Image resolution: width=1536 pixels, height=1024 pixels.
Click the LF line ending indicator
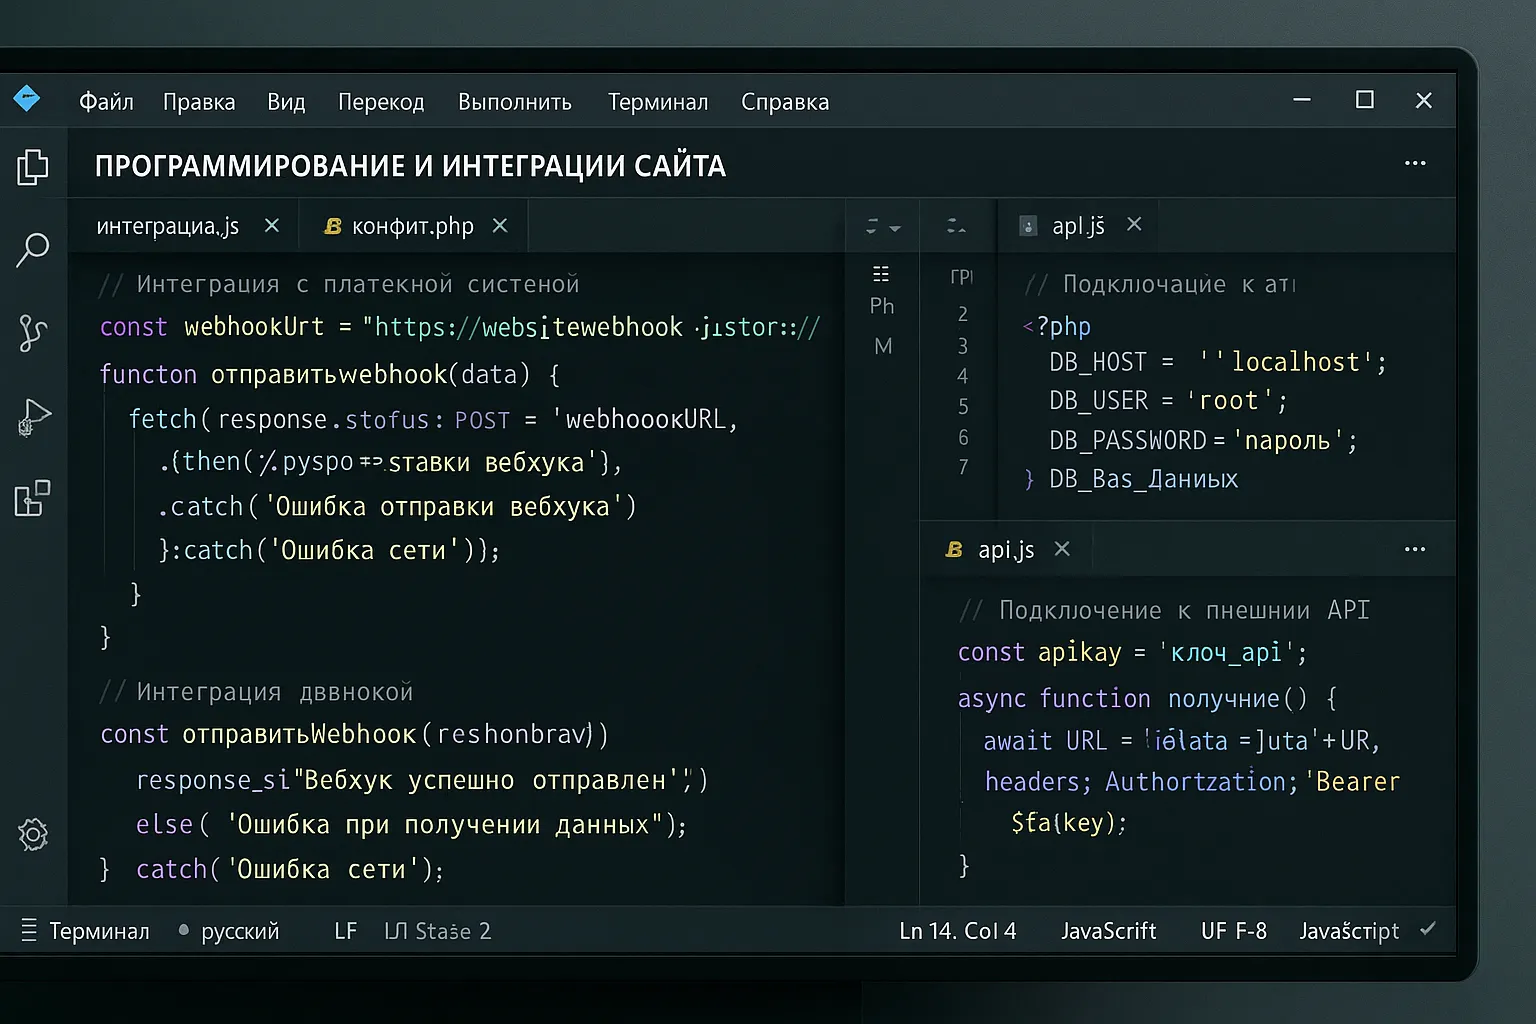pos(345,931)
